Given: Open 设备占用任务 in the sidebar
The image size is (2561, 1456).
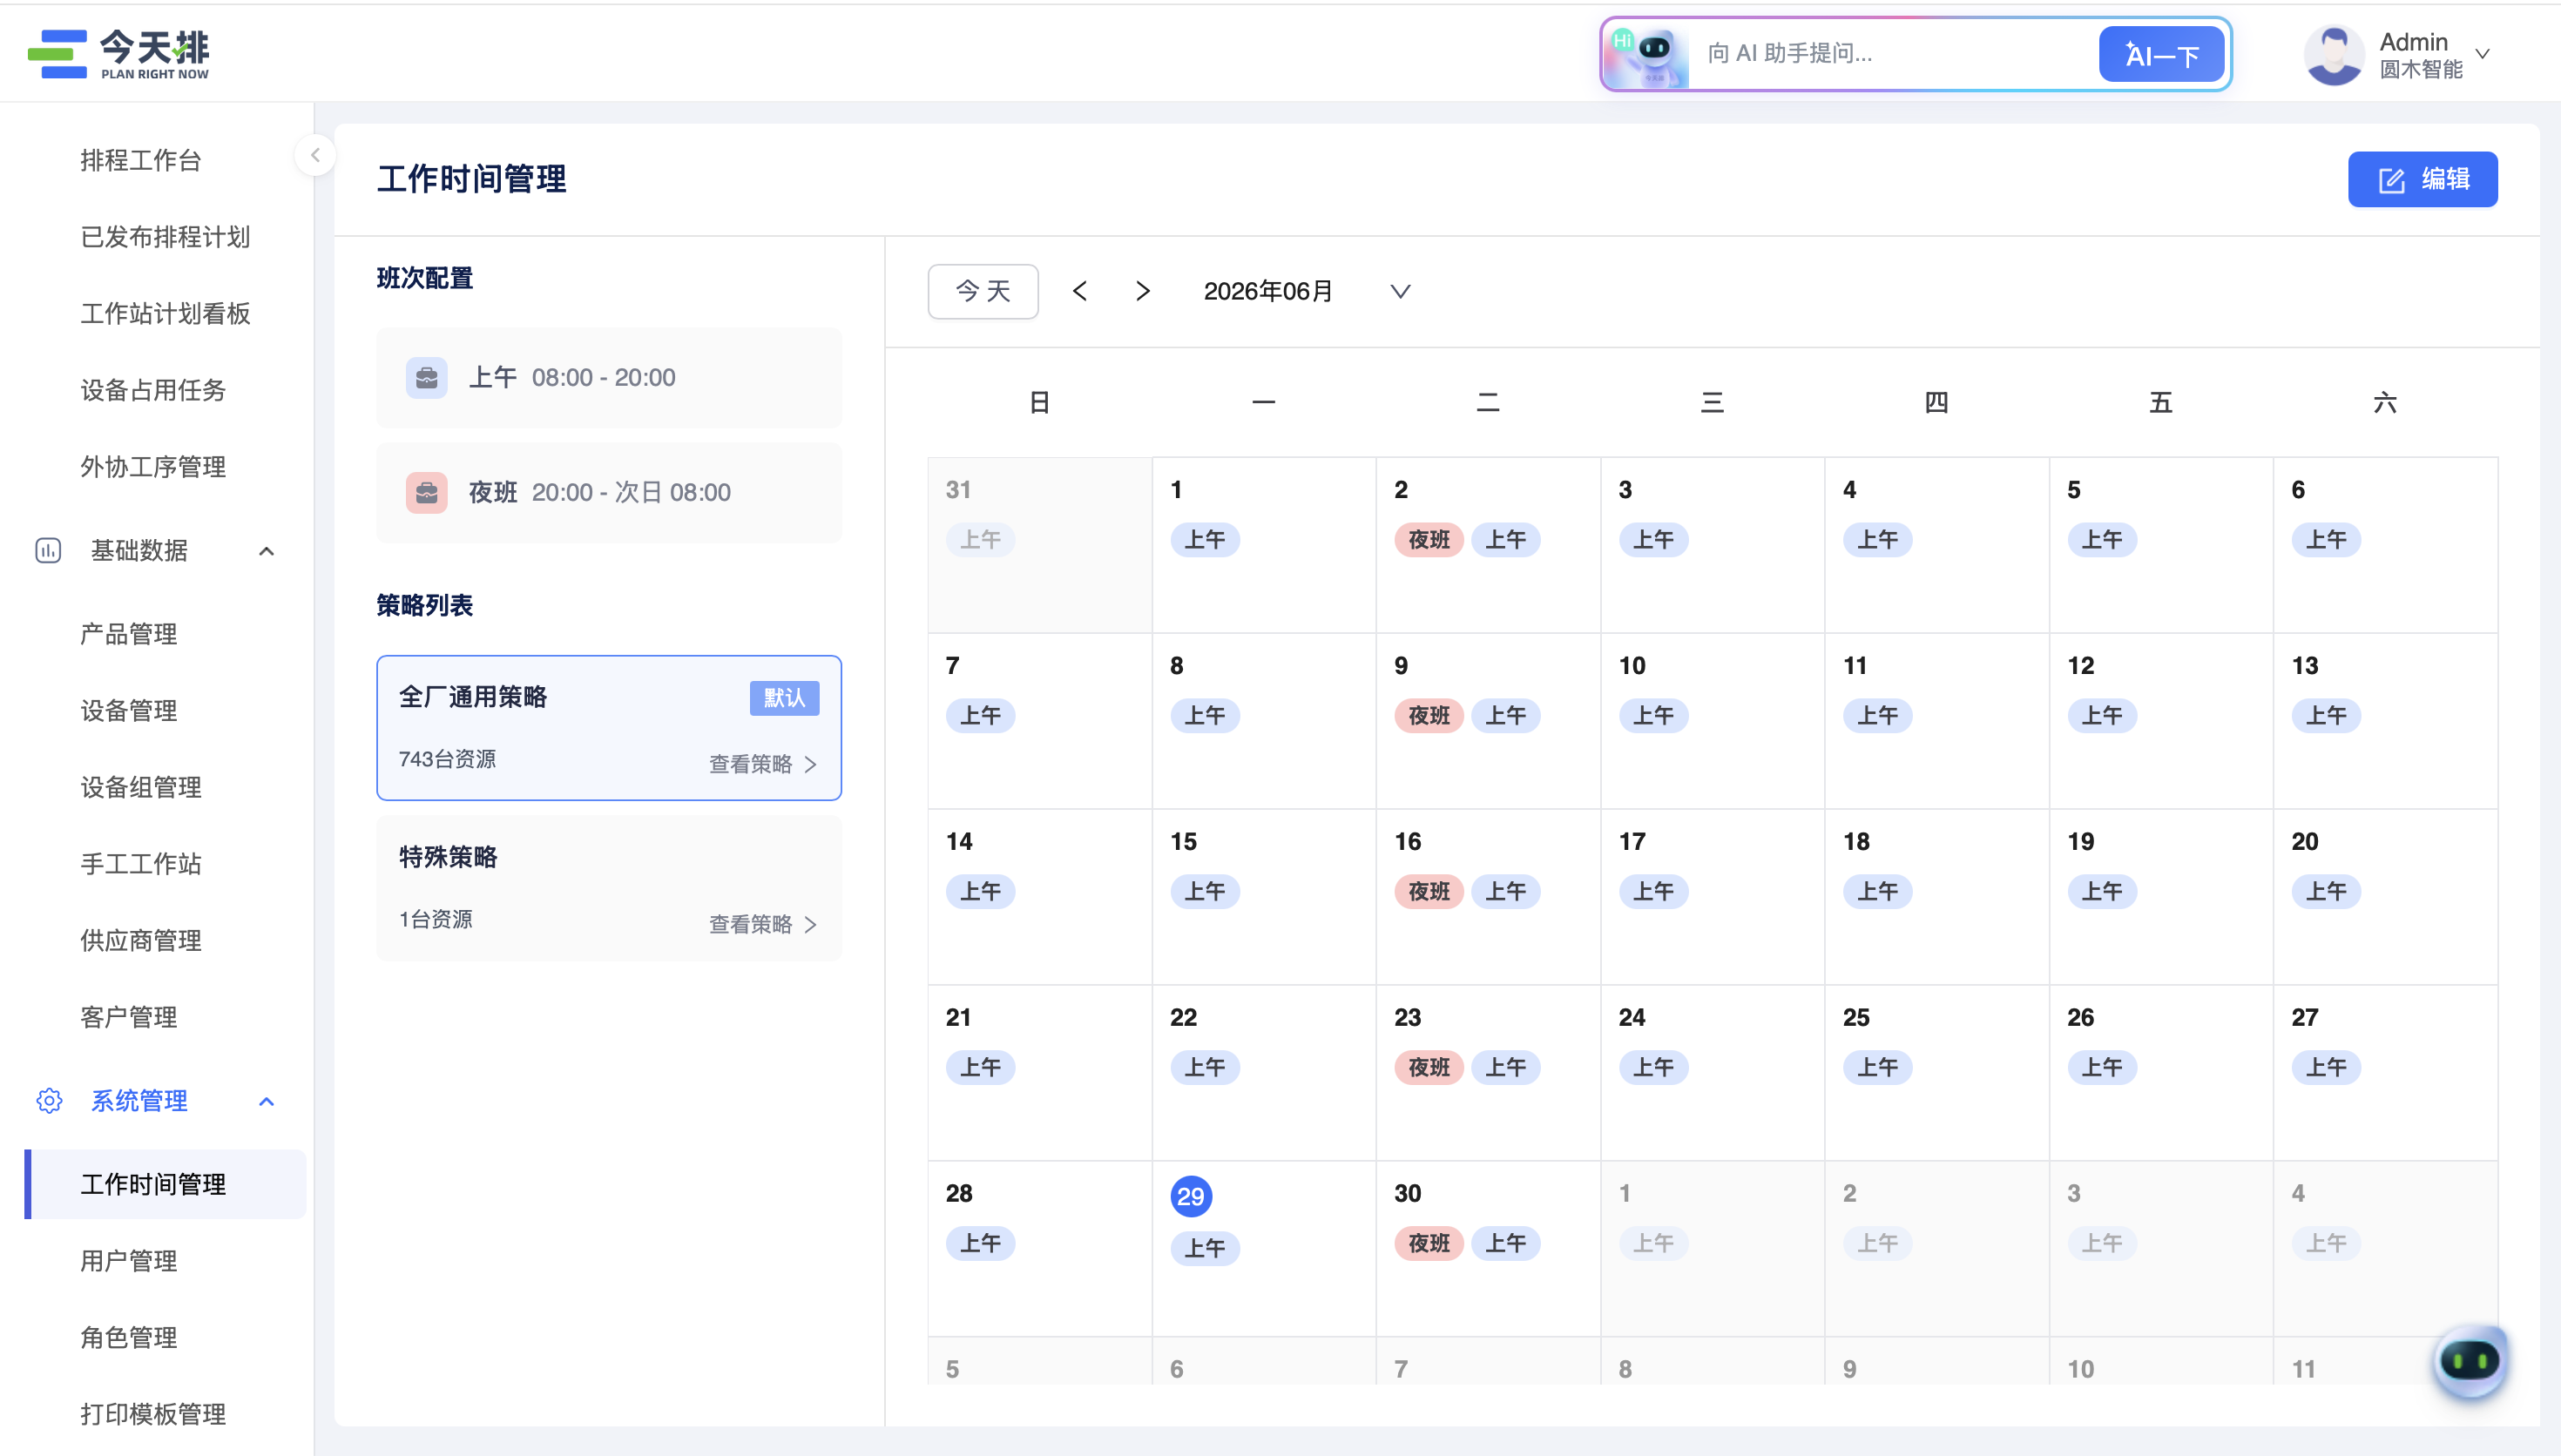Looking at the screenshot, I should pos(153,390).
